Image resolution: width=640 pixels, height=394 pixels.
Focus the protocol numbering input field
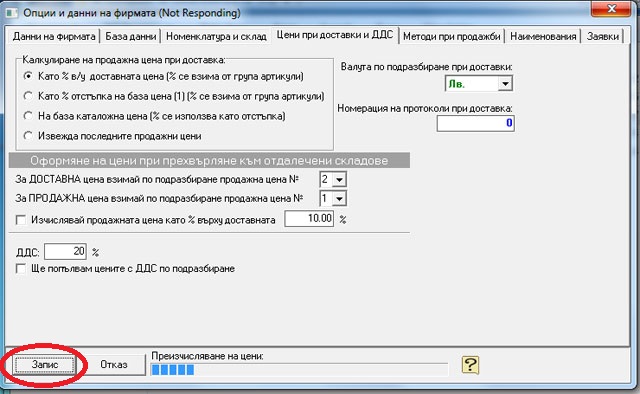click(x=476, y=123)
